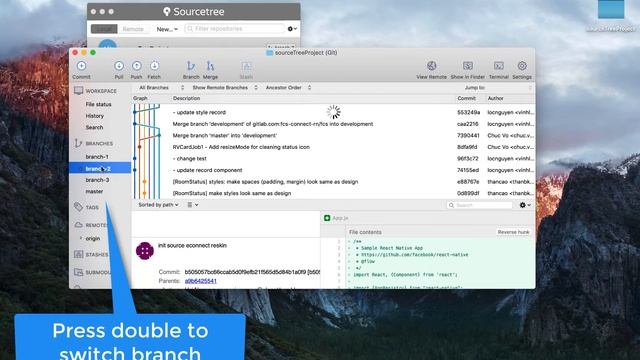Image resolution: width=640 pixels, height=360 pixels.
Task: Click the Commit column header
Action: [467, 98]
